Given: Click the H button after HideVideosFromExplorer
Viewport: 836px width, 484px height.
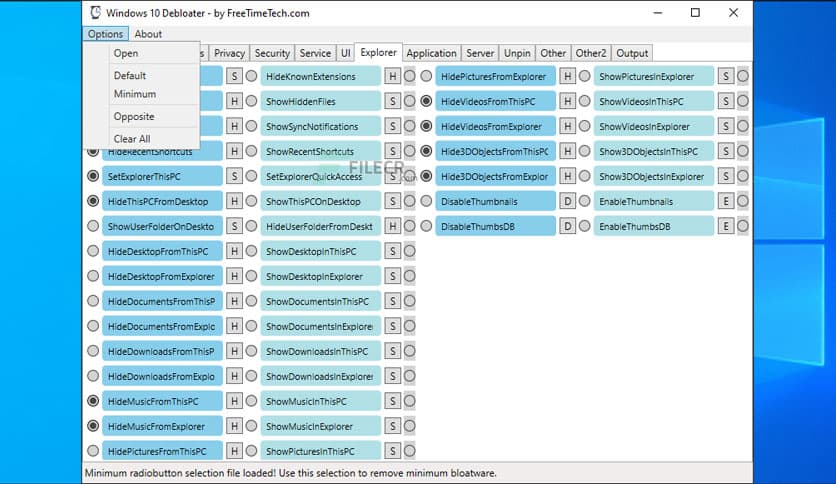Looking at the screenshot, I should (x=567, y=126).
